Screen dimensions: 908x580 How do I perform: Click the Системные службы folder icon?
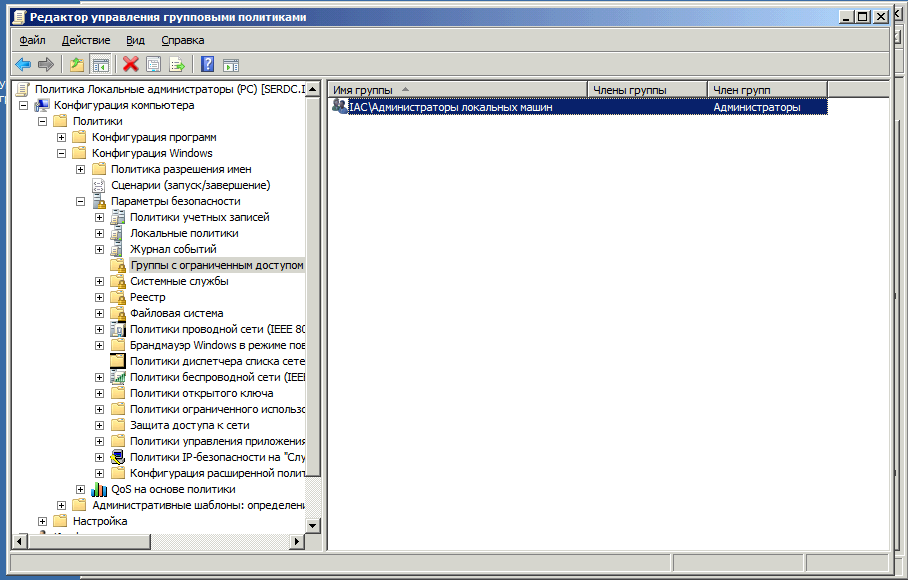118,281
